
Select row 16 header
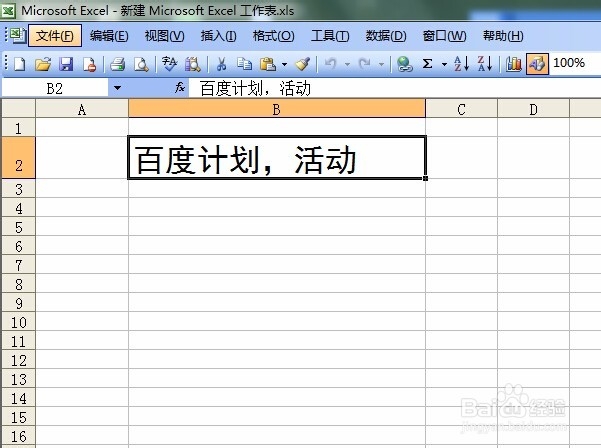pos(18,435)
